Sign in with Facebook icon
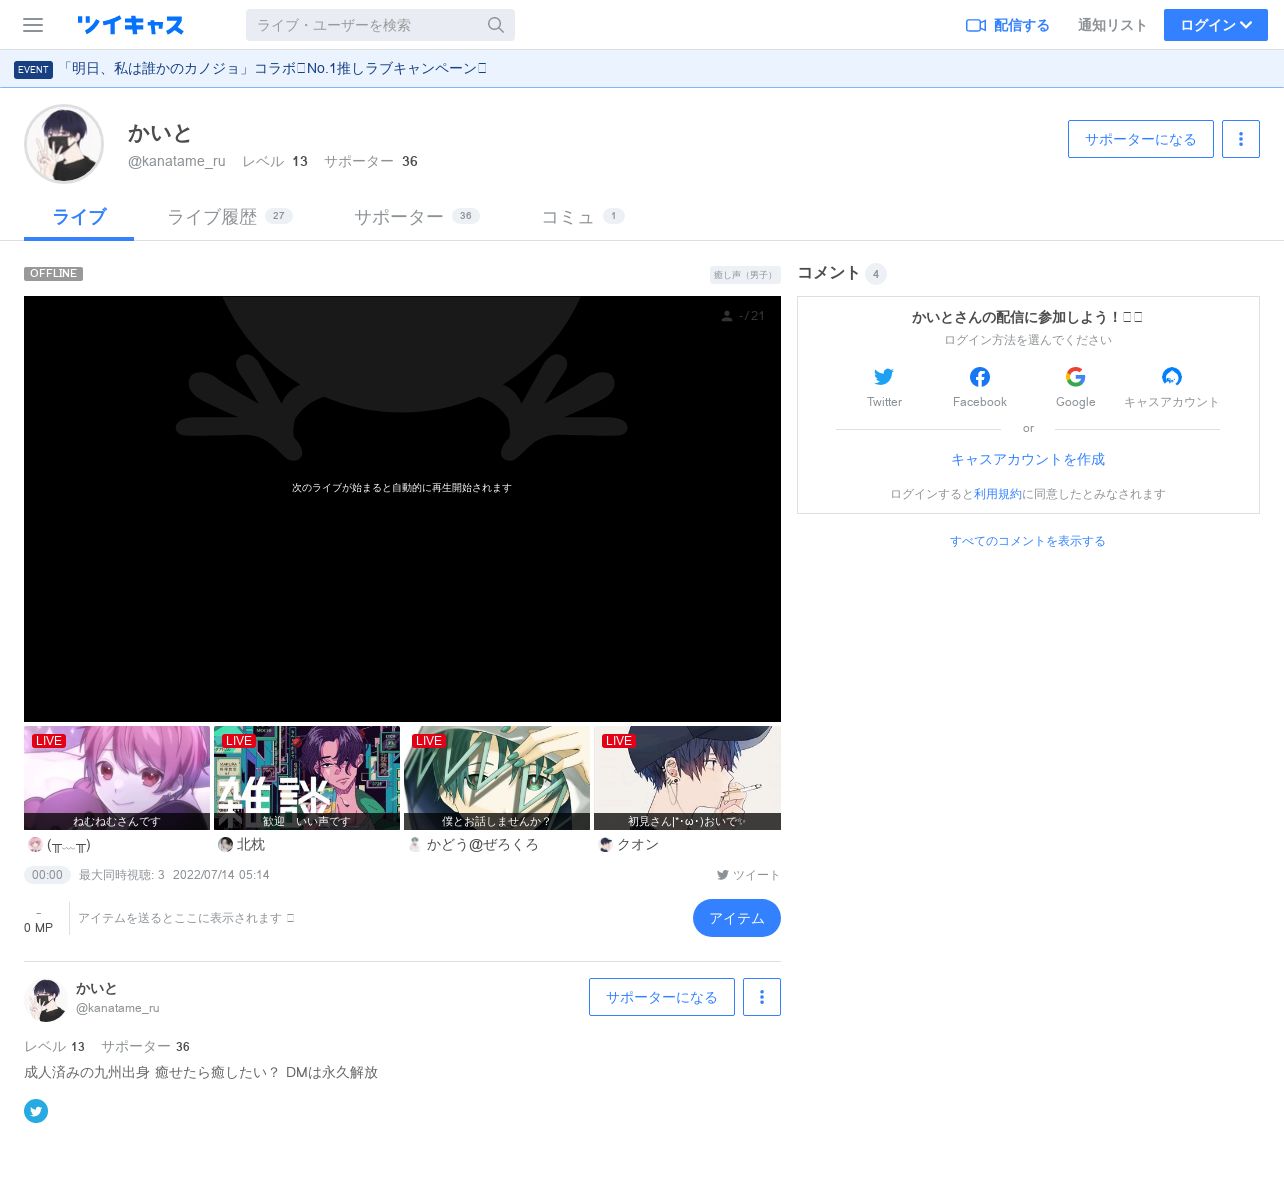The image size is (1284, 1196). click(x=980, y=377)
